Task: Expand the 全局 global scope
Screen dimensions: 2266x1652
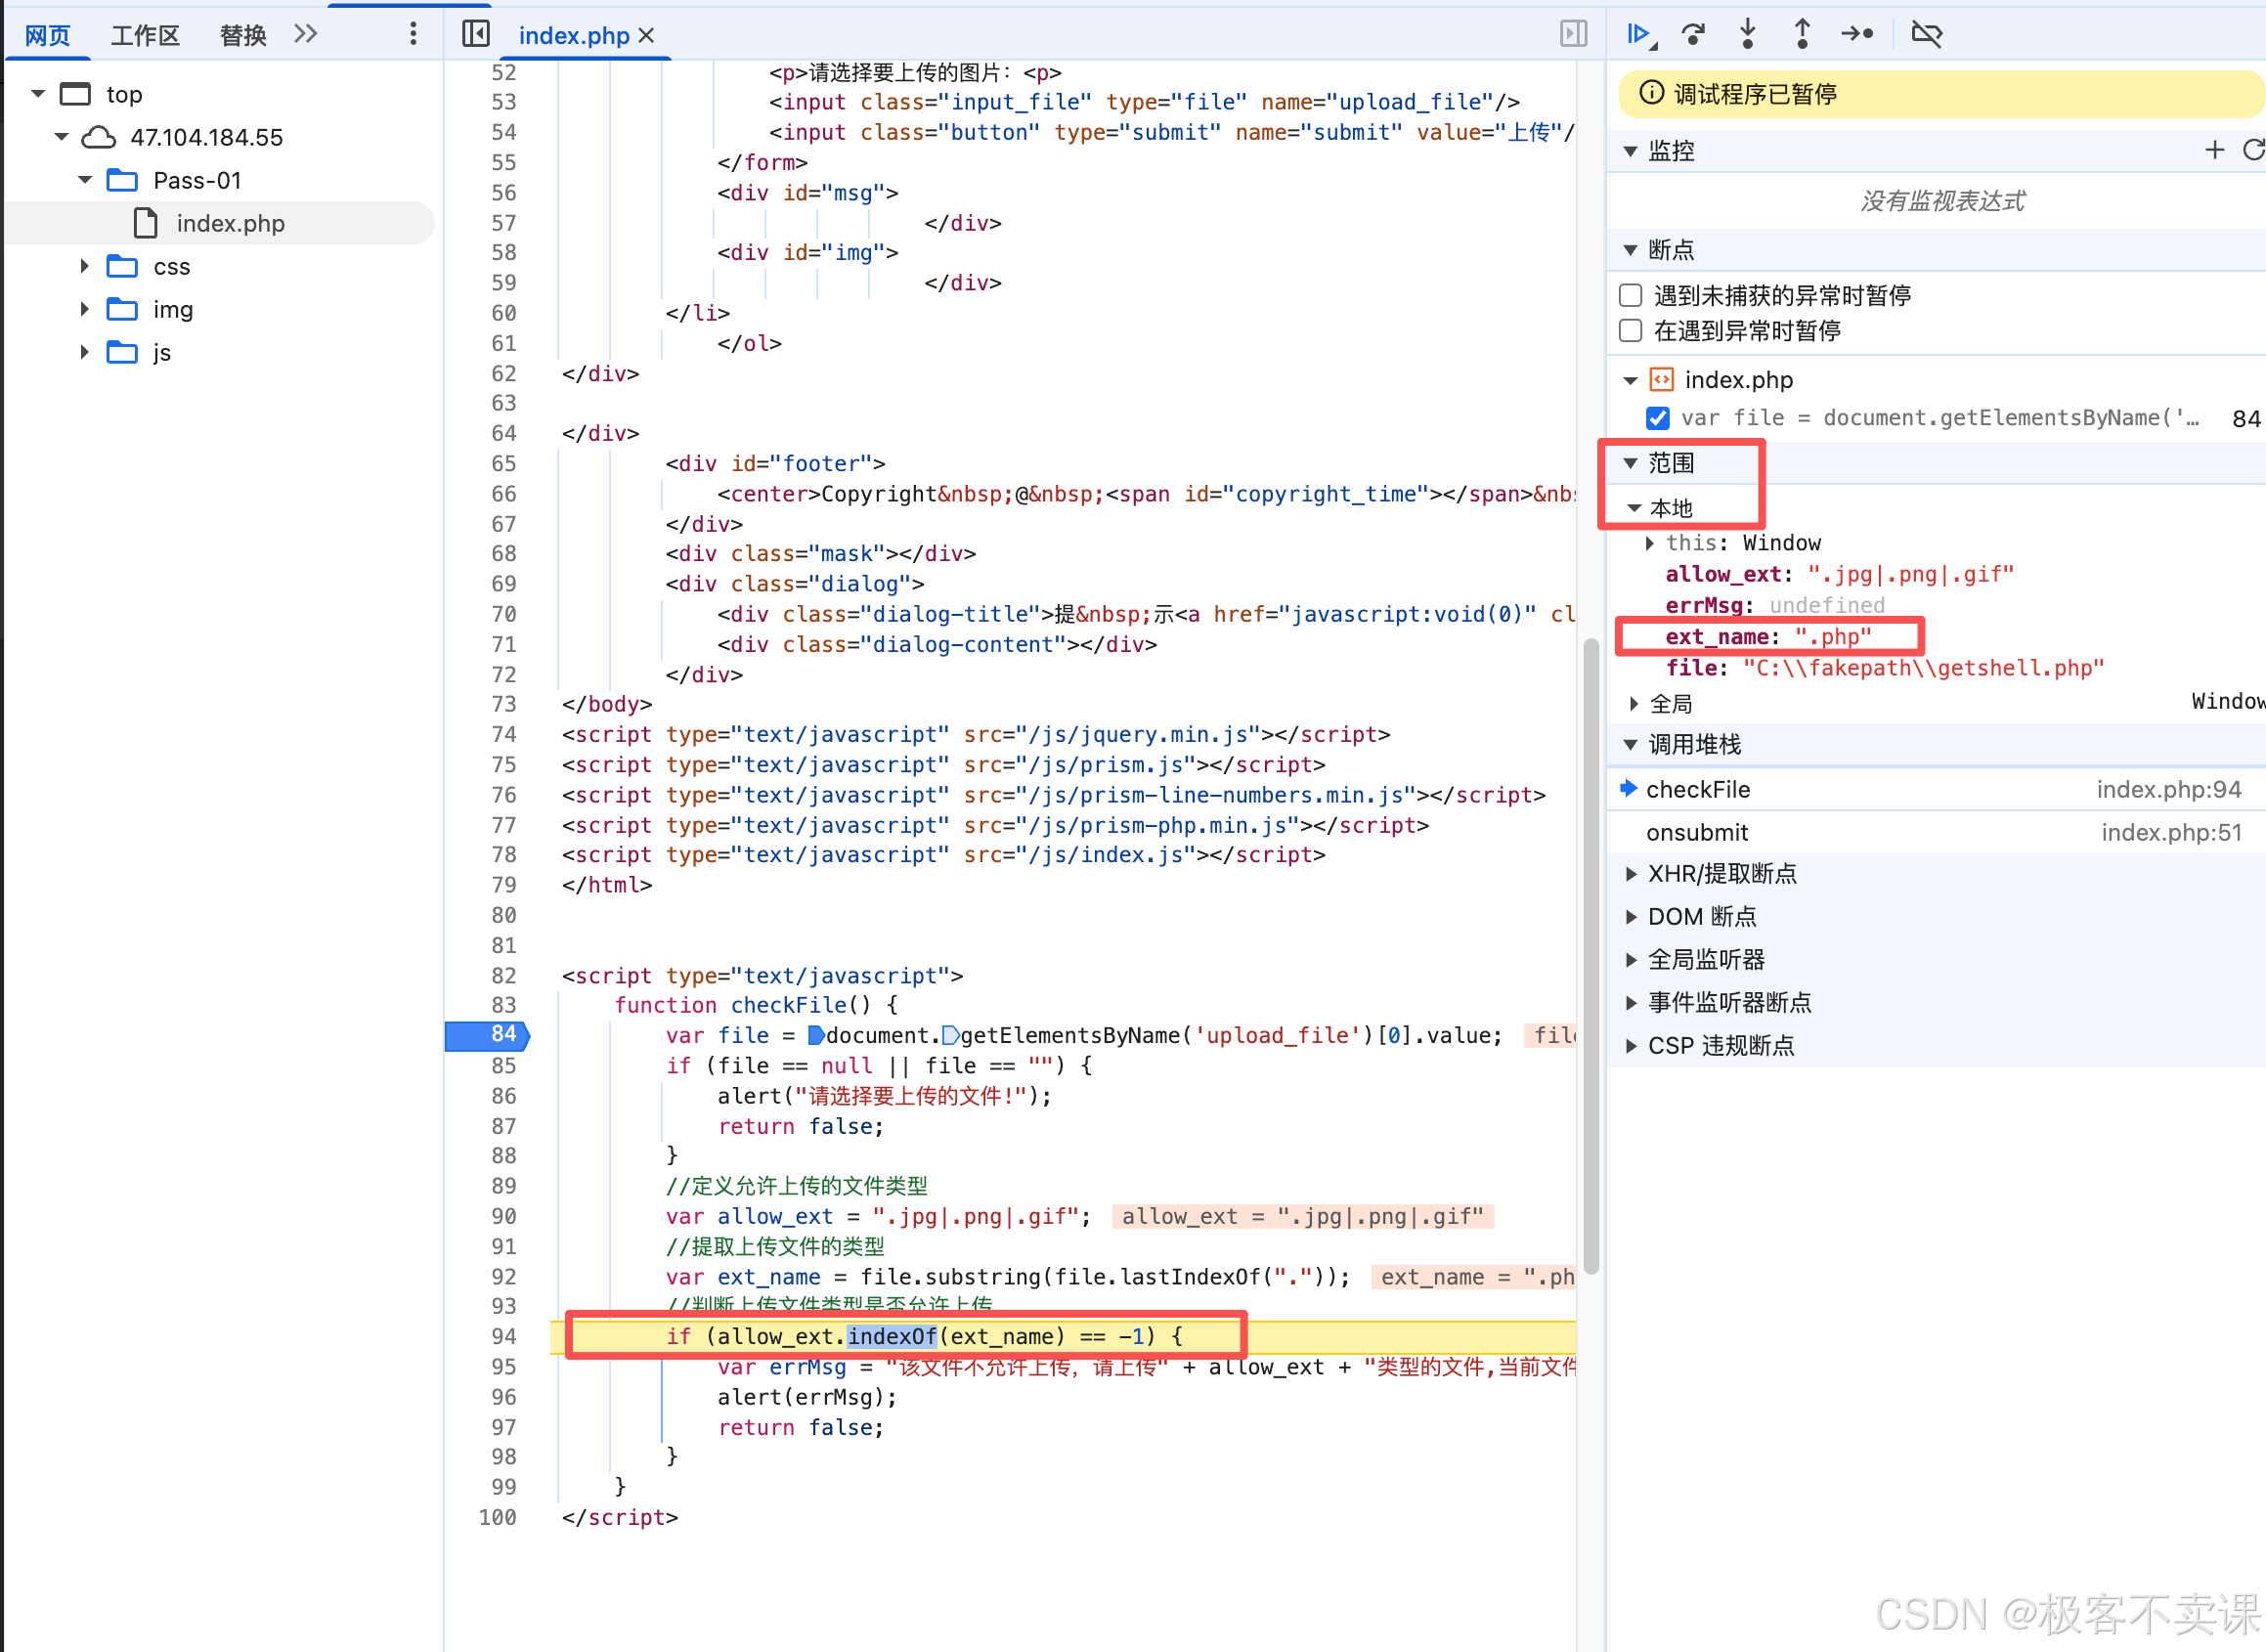Action: point(1634,704)
